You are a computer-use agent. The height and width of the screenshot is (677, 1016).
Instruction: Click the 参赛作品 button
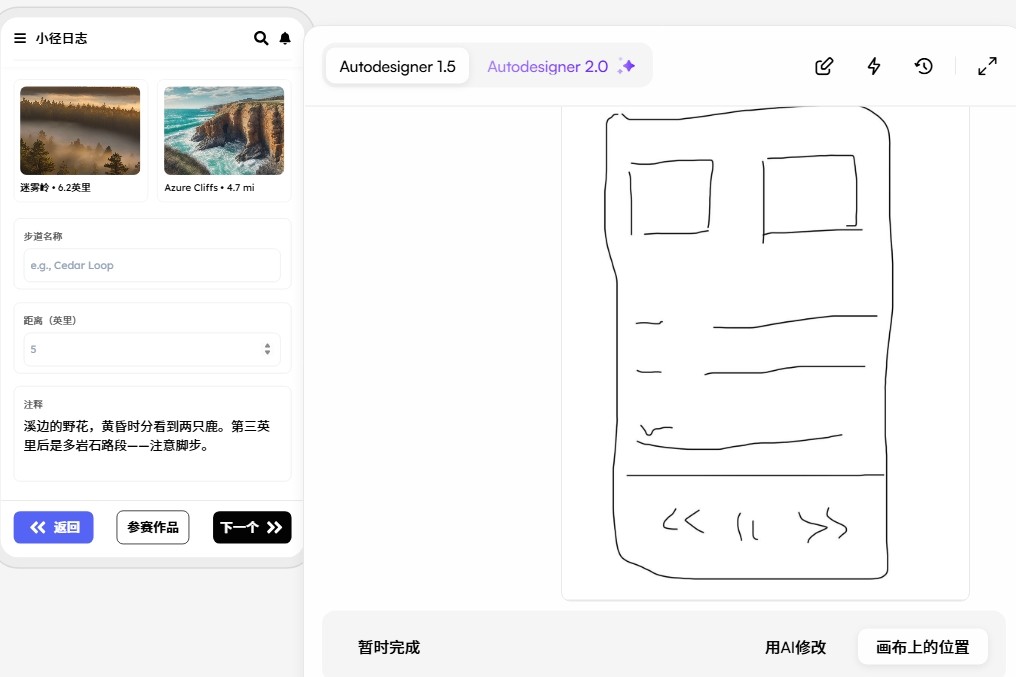153,527
